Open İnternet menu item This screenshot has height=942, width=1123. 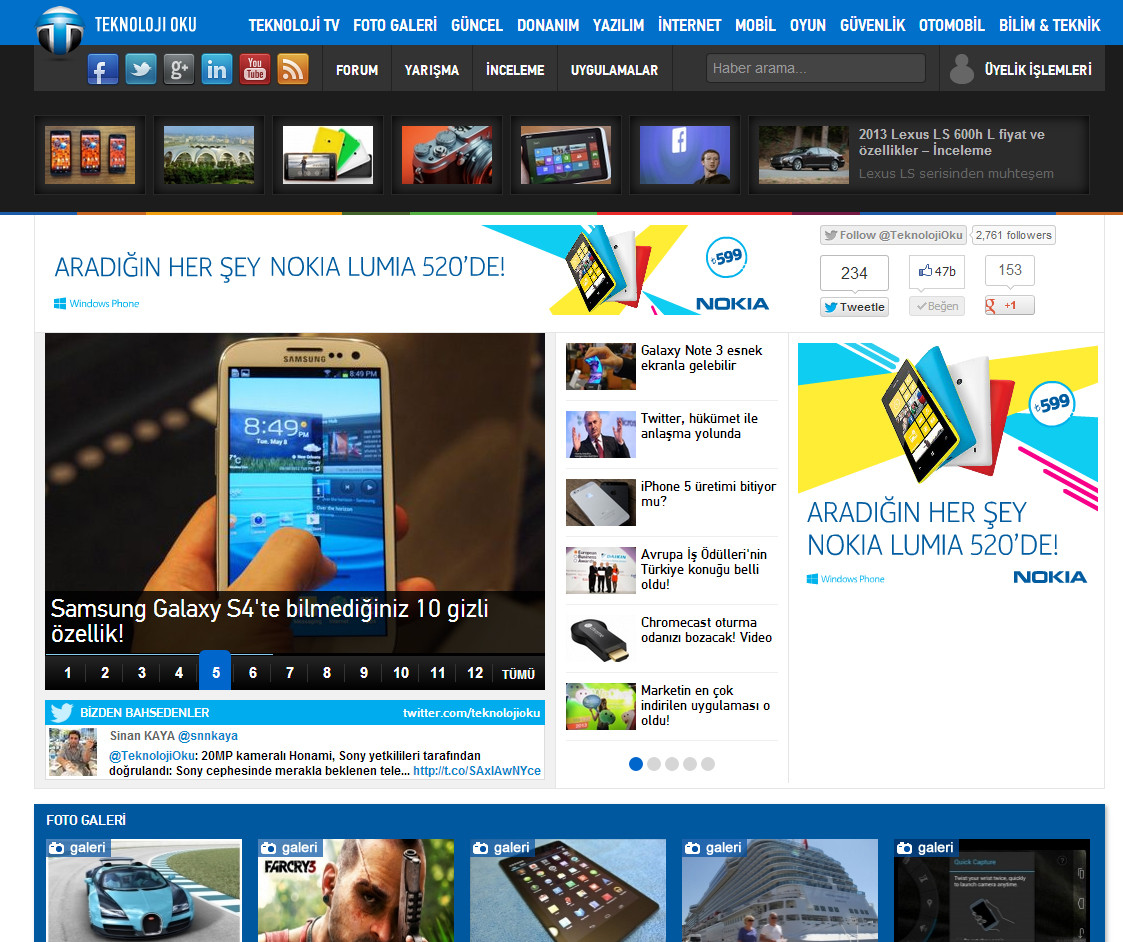click(689, 25)
